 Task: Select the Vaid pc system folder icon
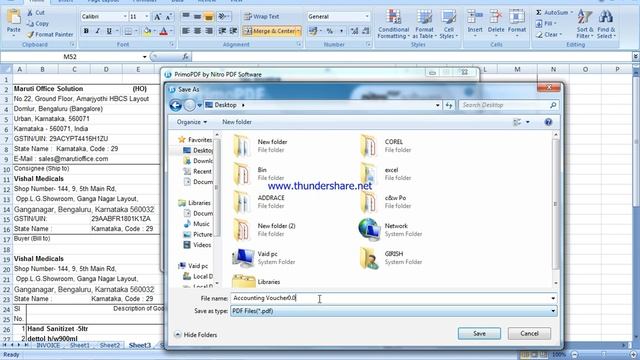pos(242,258)
